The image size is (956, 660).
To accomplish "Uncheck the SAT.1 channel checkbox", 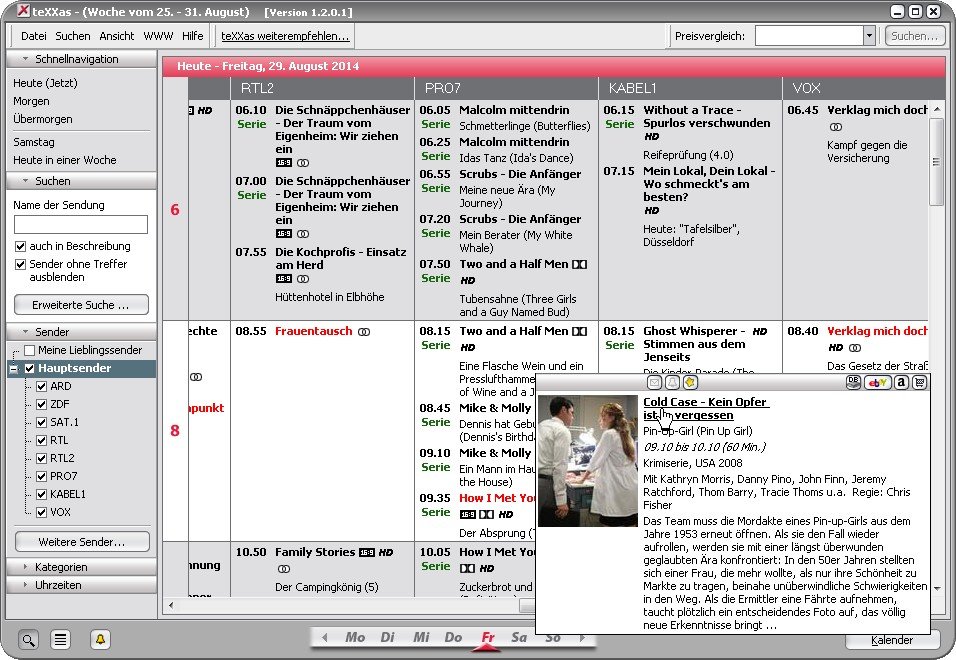I will click(x=41, y=422).
